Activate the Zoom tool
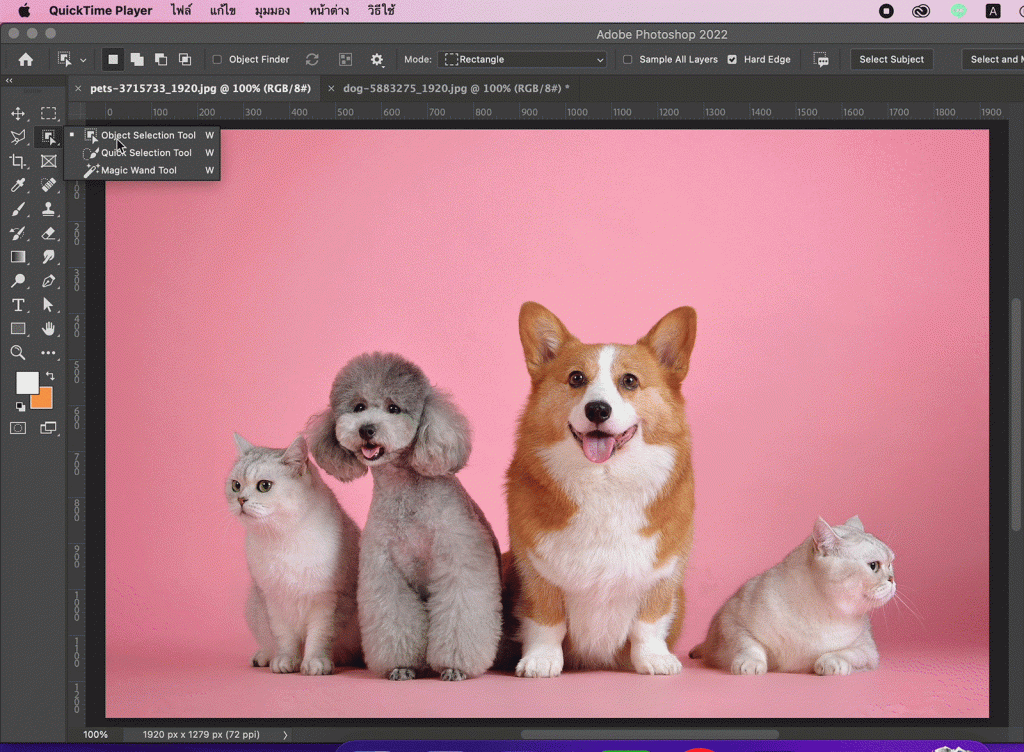This screenshot has width=1024, height=752. (x=18, y=353)
